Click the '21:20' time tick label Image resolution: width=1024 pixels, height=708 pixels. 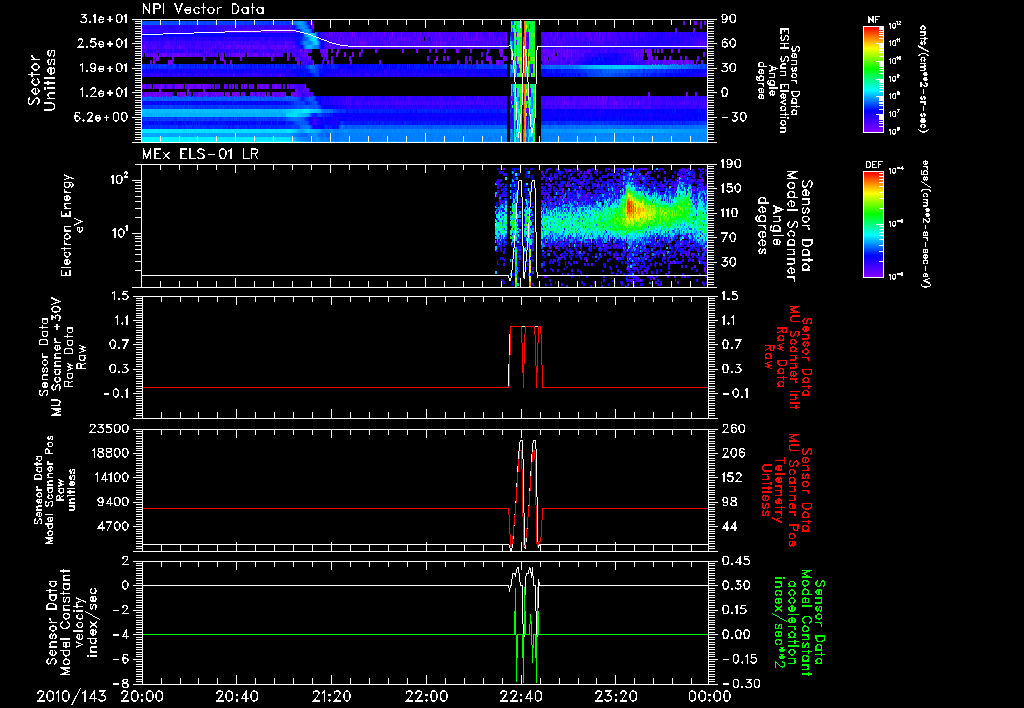[x=332, y=697]
